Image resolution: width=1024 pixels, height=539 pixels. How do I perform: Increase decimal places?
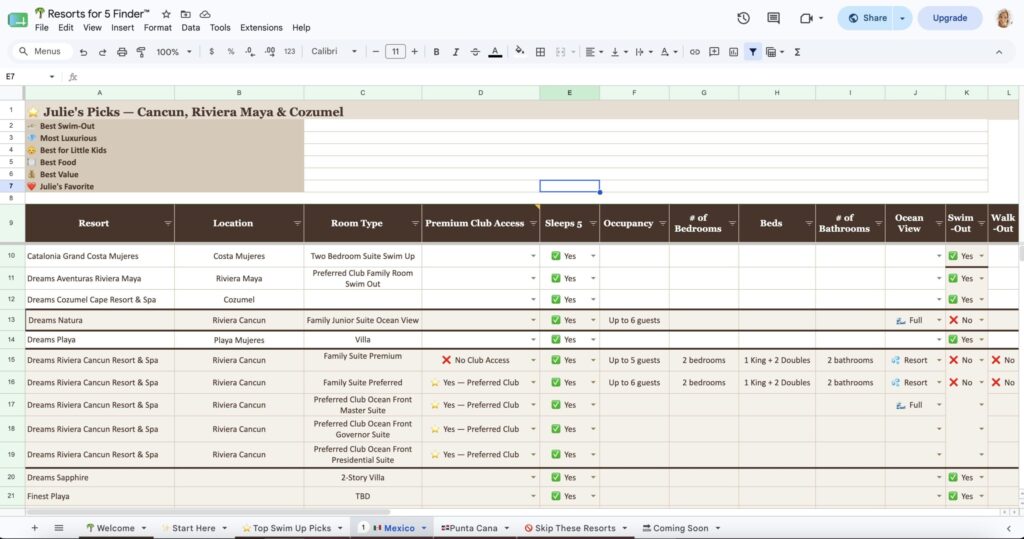point(270,52)
